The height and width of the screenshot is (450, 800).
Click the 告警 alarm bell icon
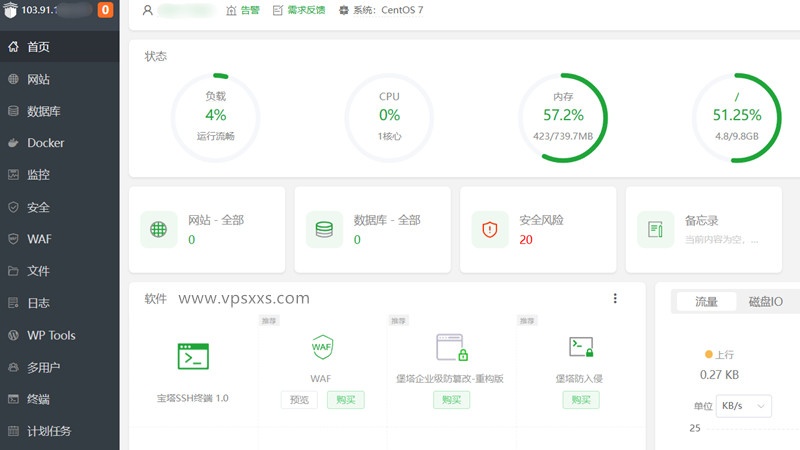tap(231, 10)
